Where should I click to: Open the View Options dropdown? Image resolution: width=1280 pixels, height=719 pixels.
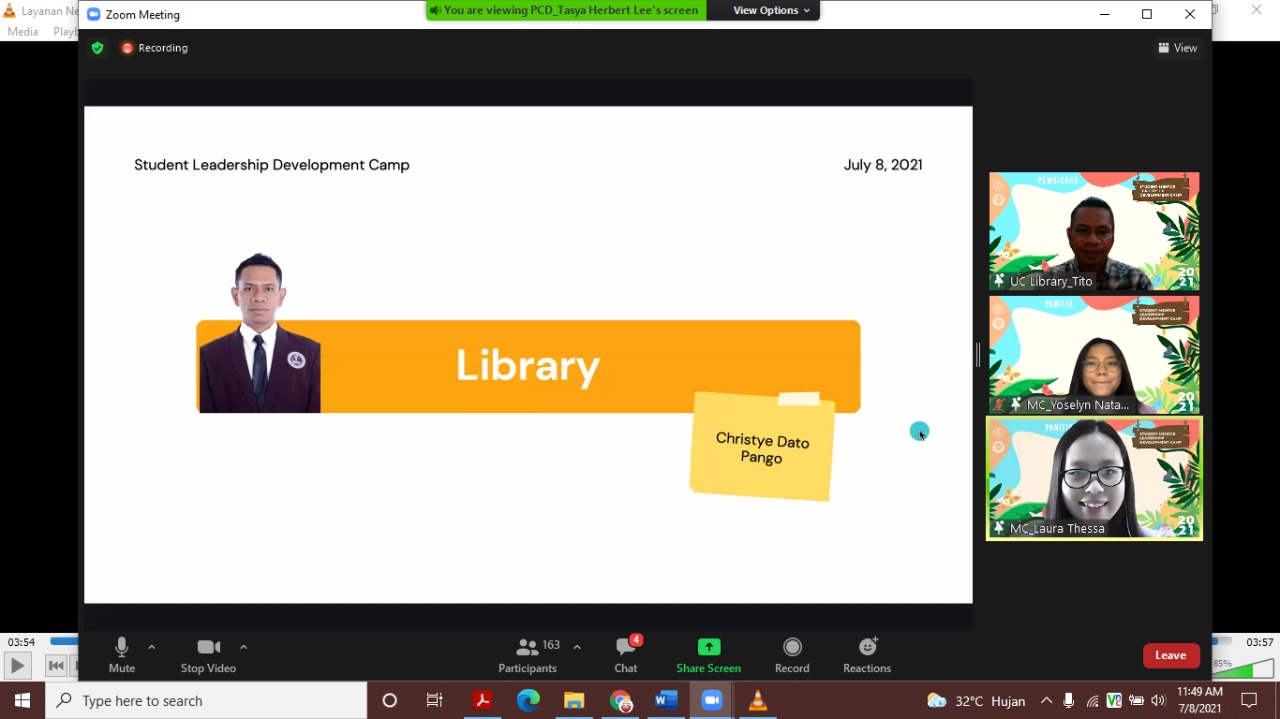click(x=771, y=10)
